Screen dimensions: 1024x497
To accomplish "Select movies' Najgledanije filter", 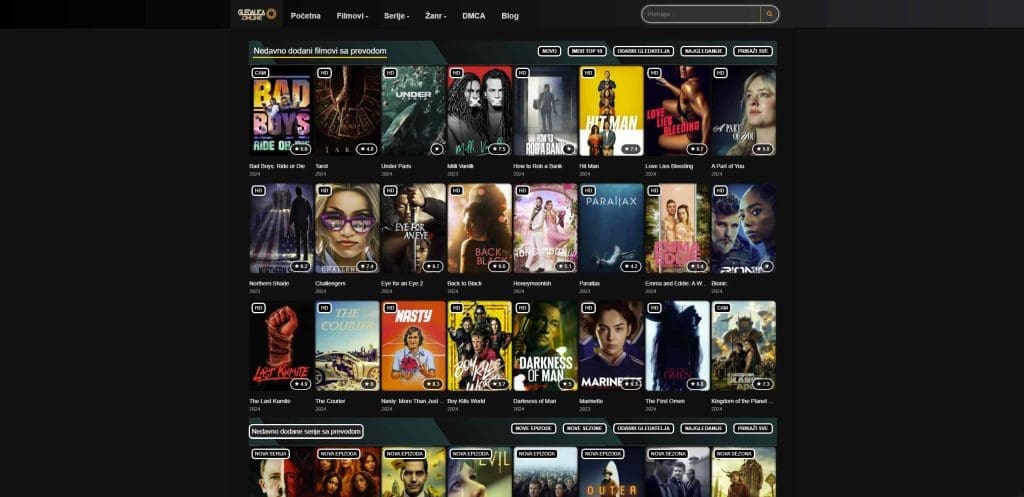I will pyautogui.click(x=703, y=51).
